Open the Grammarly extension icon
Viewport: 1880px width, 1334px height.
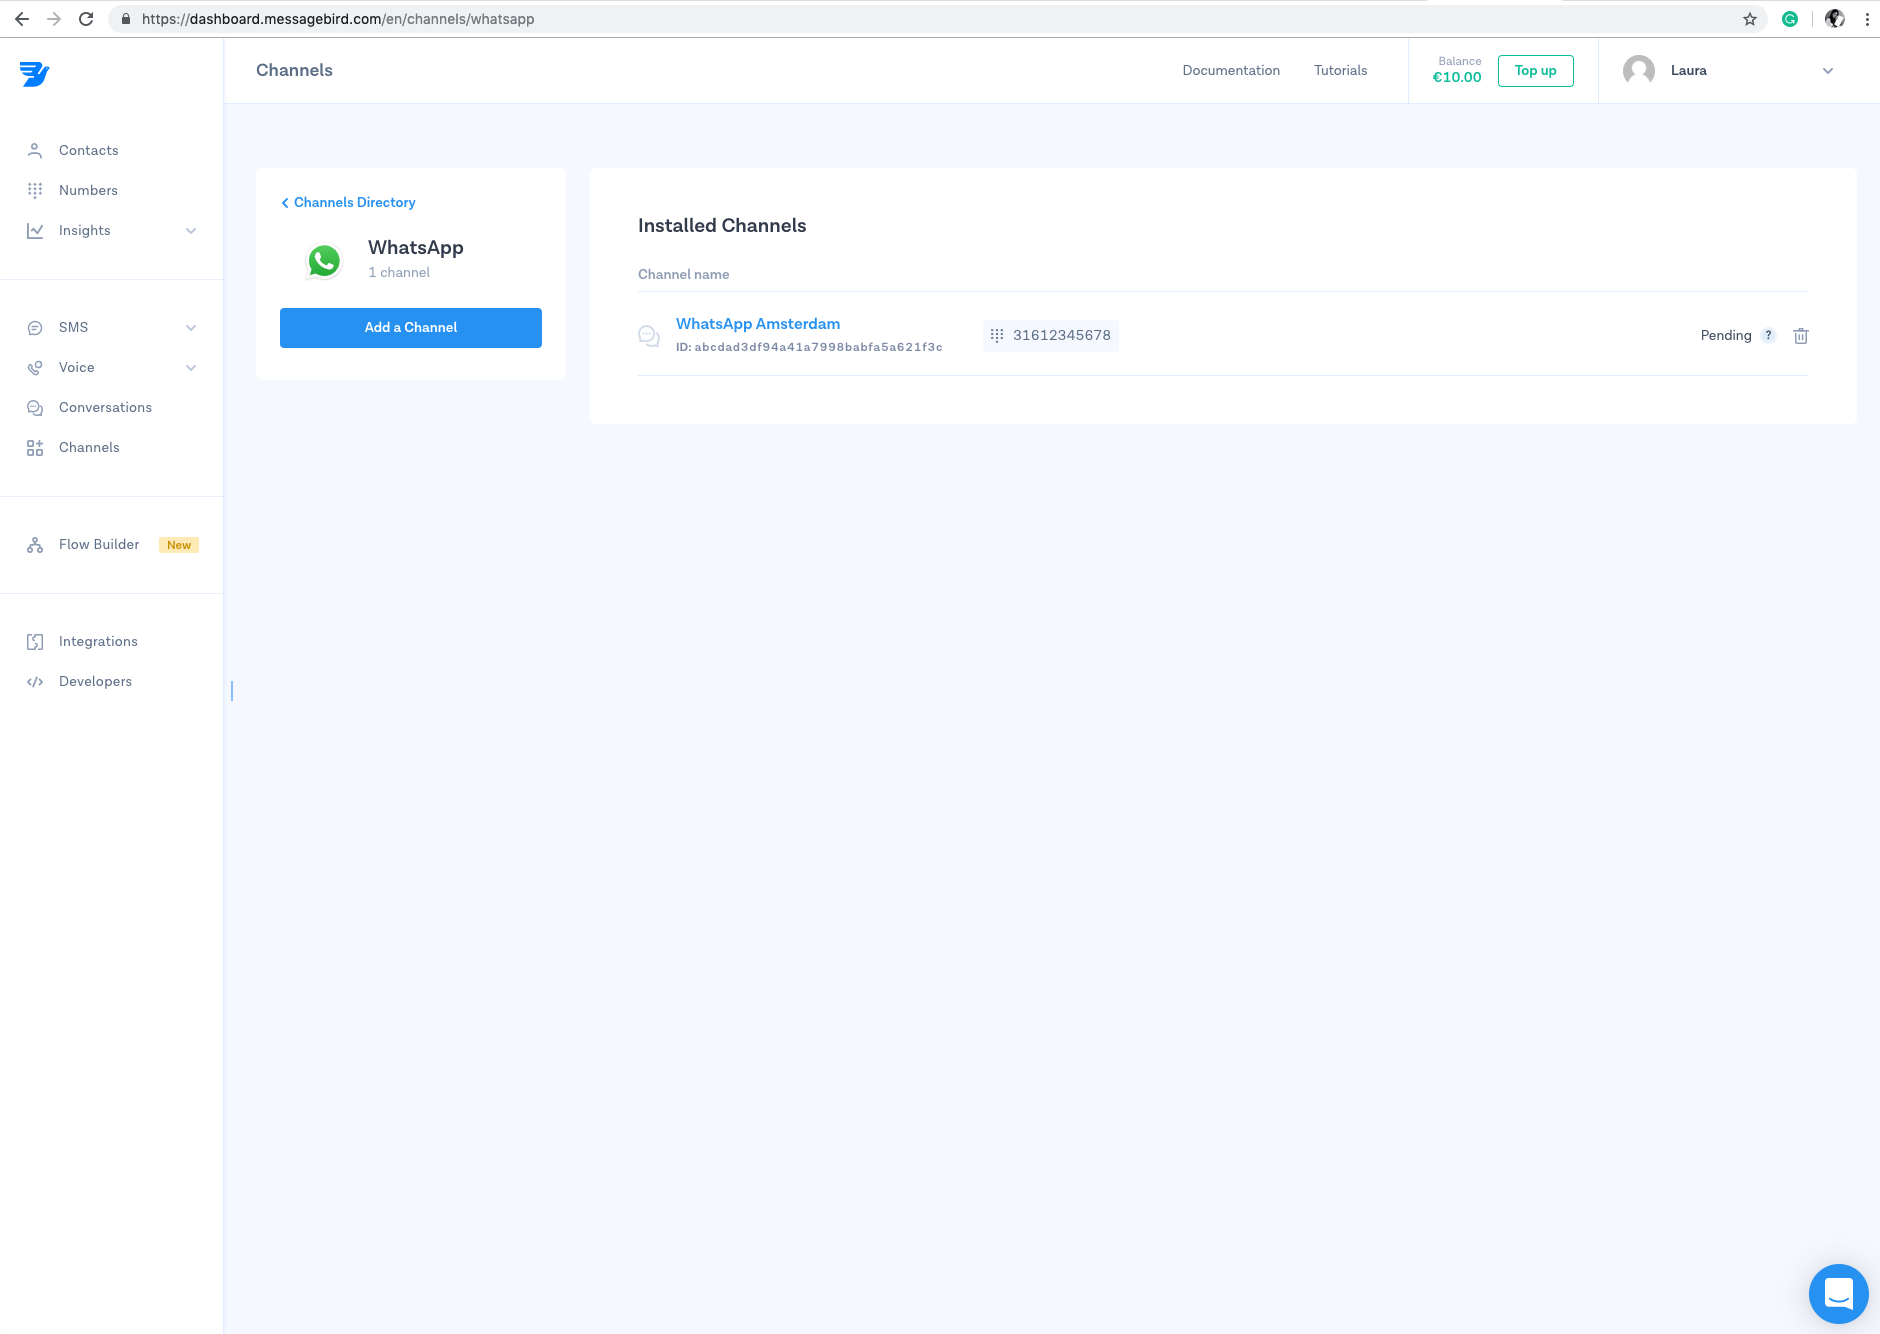1790,19
